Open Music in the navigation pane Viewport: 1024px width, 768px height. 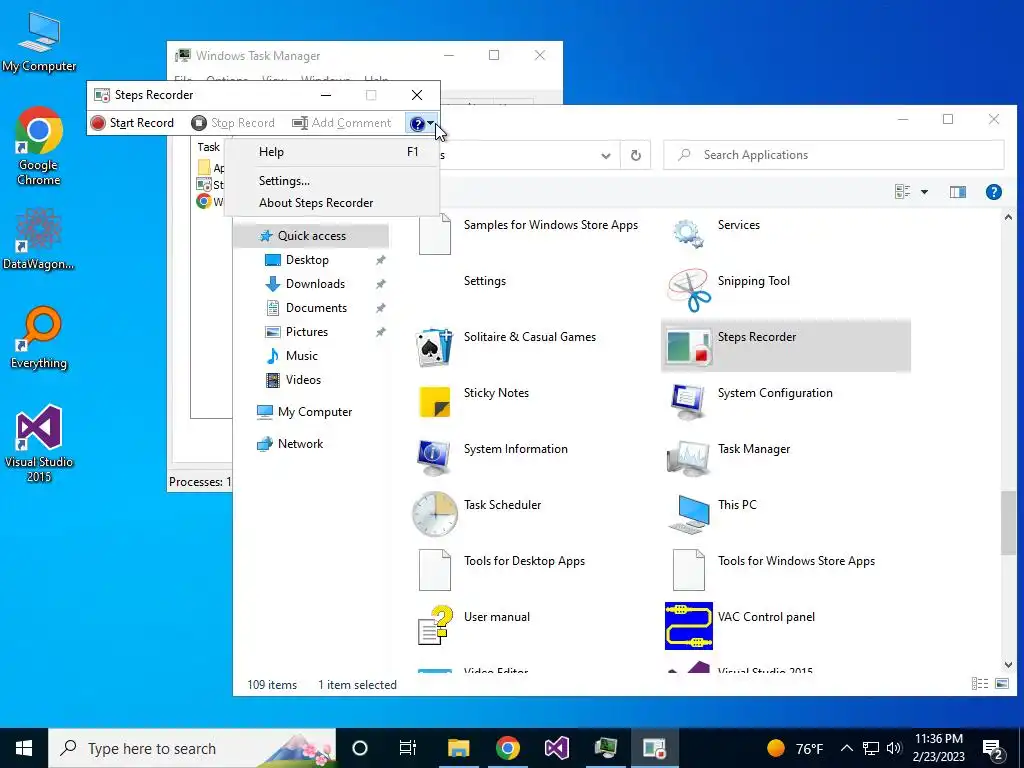point(301,356)
